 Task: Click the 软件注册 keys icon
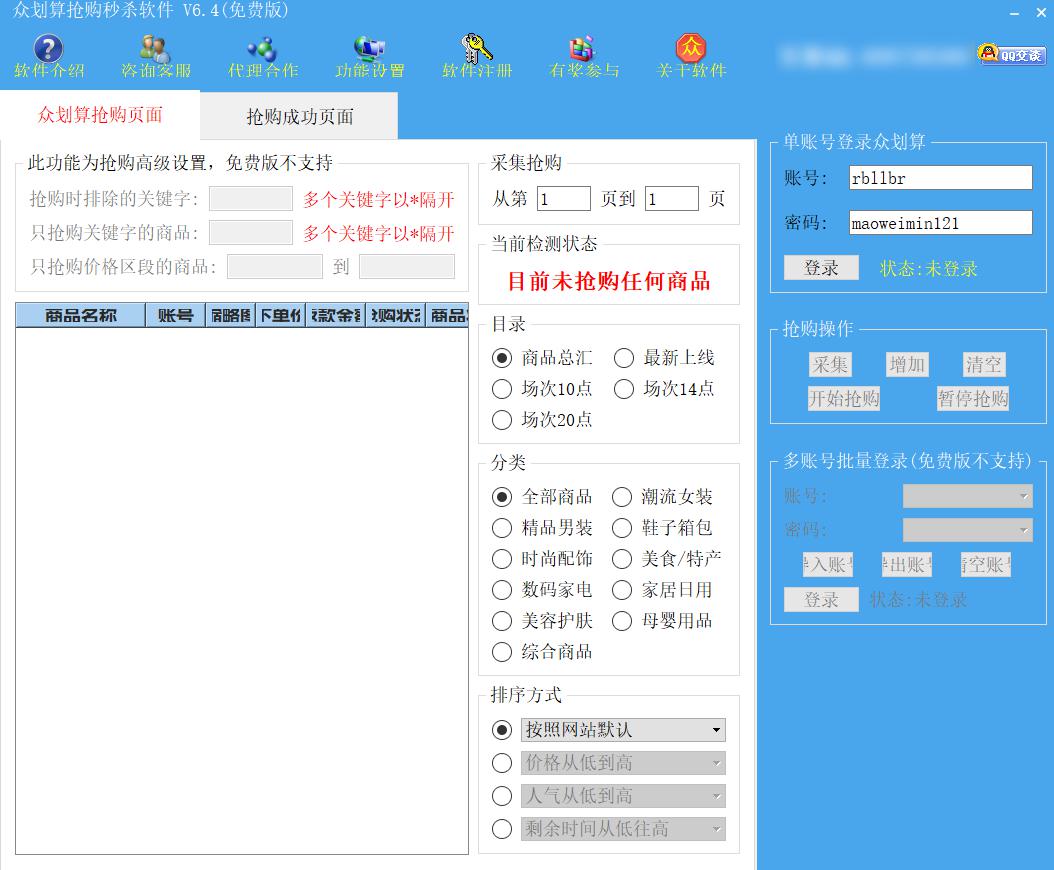(477, 50)
